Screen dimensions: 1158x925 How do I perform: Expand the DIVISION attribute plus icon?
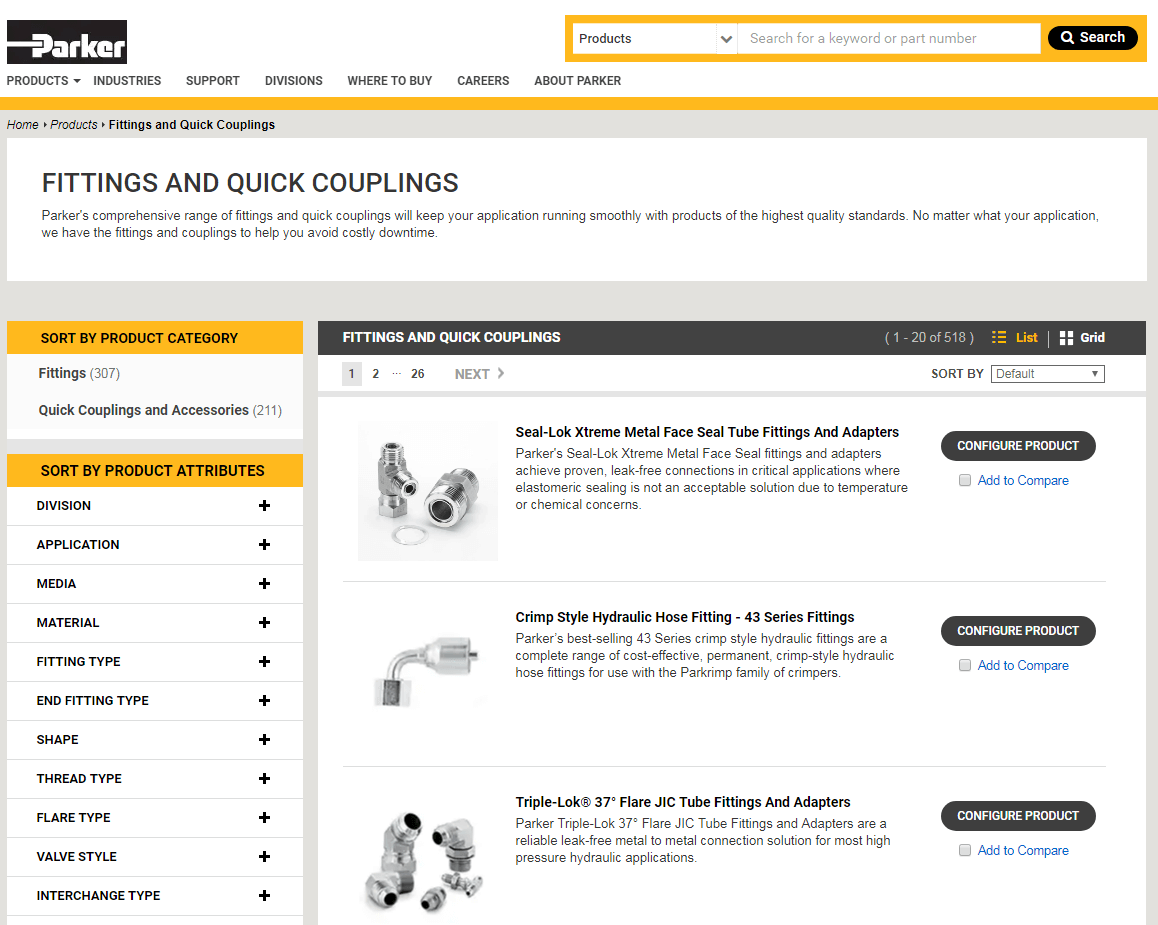[x=264, y=506]
